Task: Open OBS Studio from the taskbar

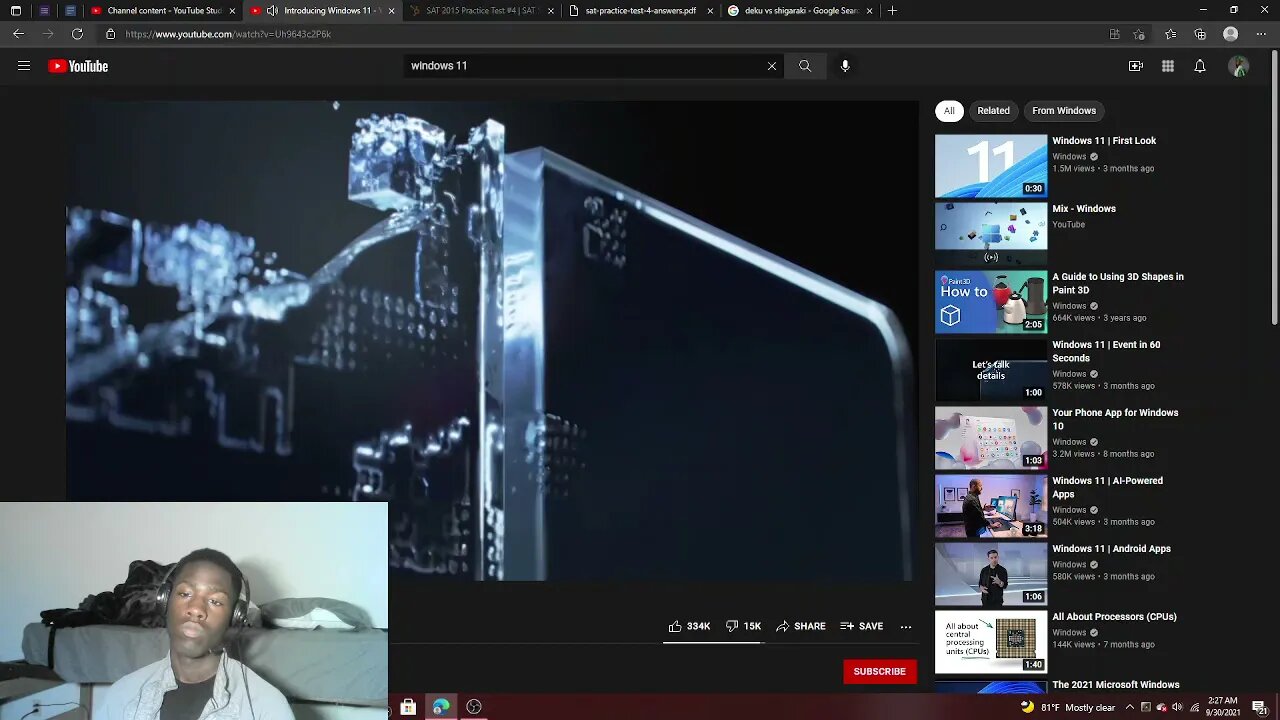Action: pyautogui.click(x=474, y=707)
